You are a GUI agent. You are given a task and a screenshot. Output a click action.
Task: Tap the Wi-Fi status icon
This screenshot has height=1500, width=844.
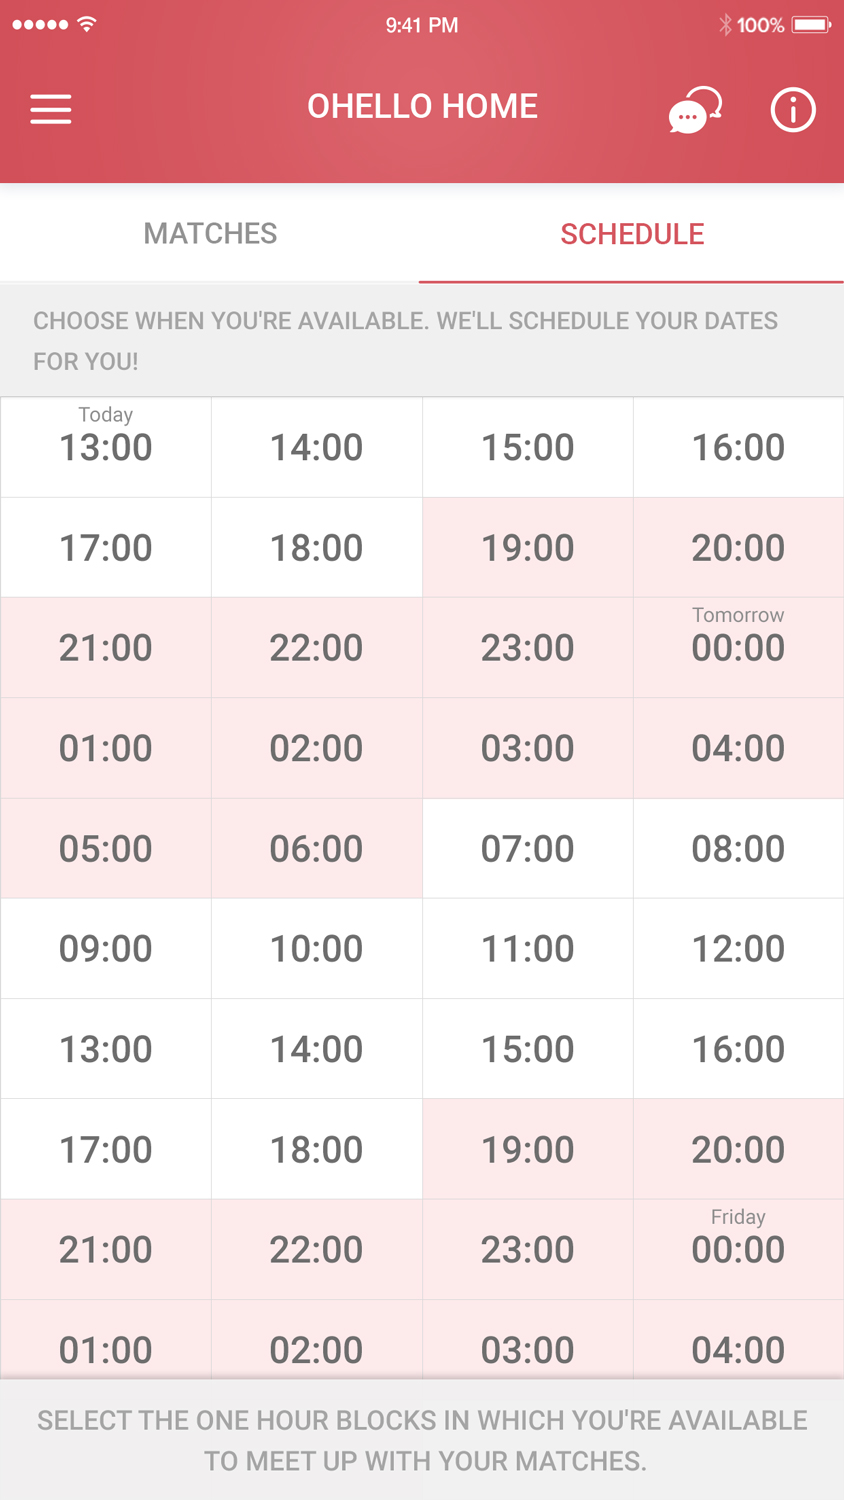(87, 25)
